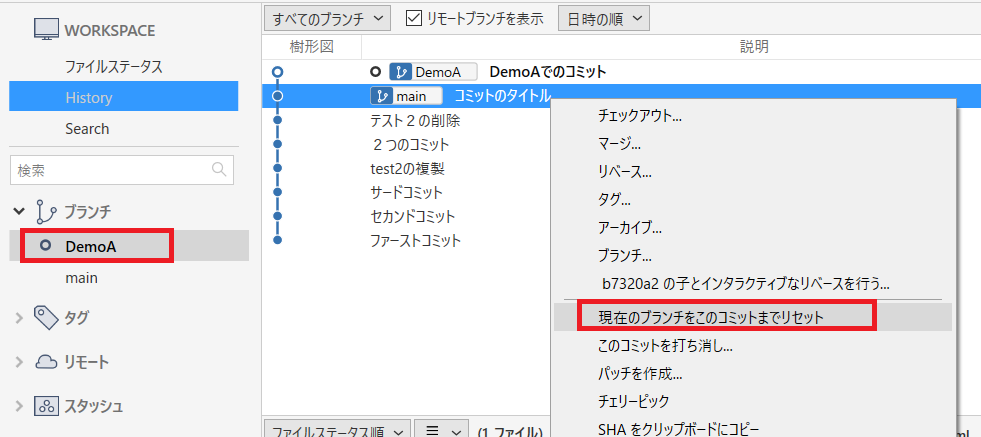Click the tag icon beside タグ

46,317
